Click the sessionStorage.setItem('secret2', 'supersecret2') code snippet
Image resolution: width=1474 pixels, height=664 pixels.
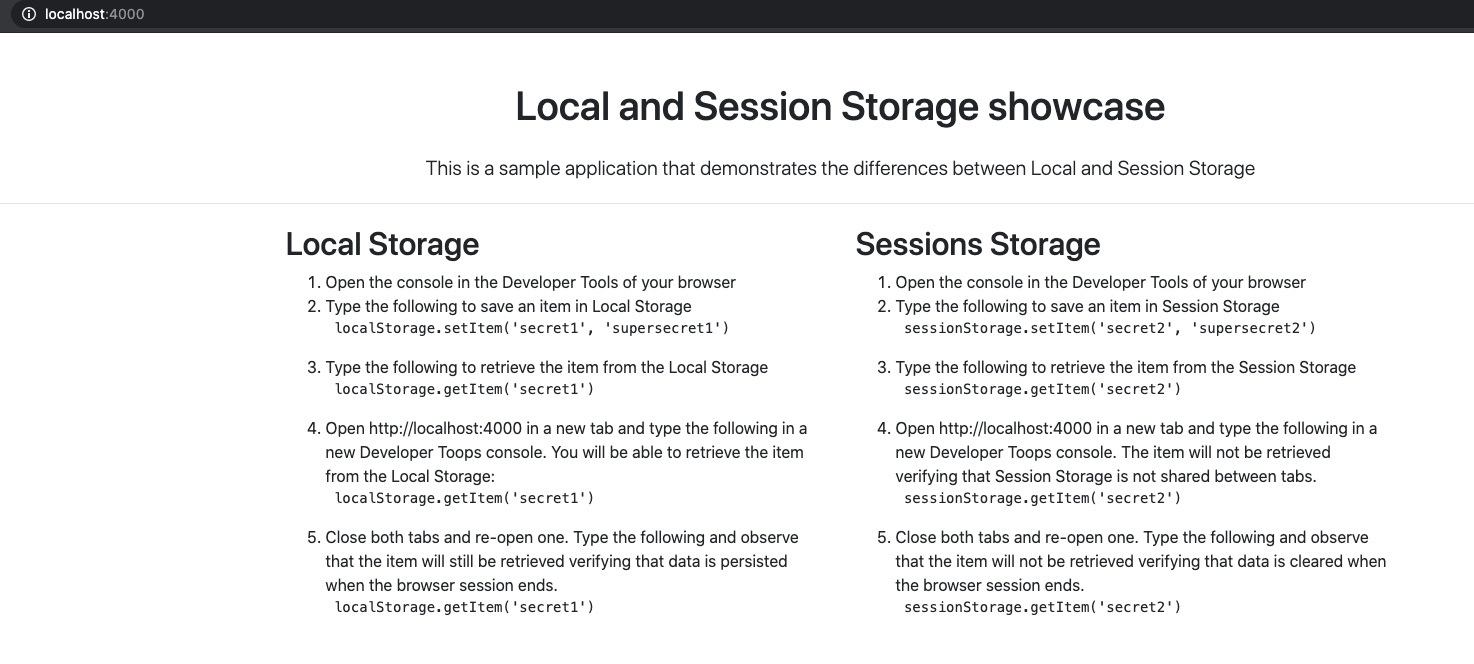(1110, 328)
